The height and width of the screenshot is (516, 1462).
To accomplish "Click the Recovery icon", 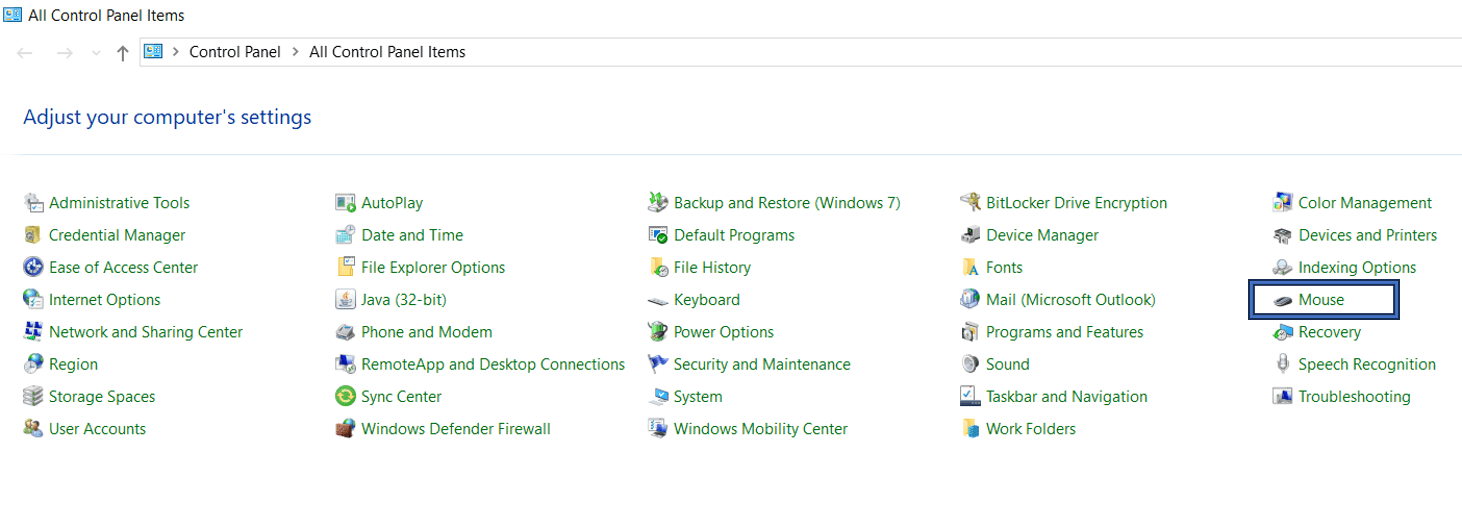I will [1282, 332].
